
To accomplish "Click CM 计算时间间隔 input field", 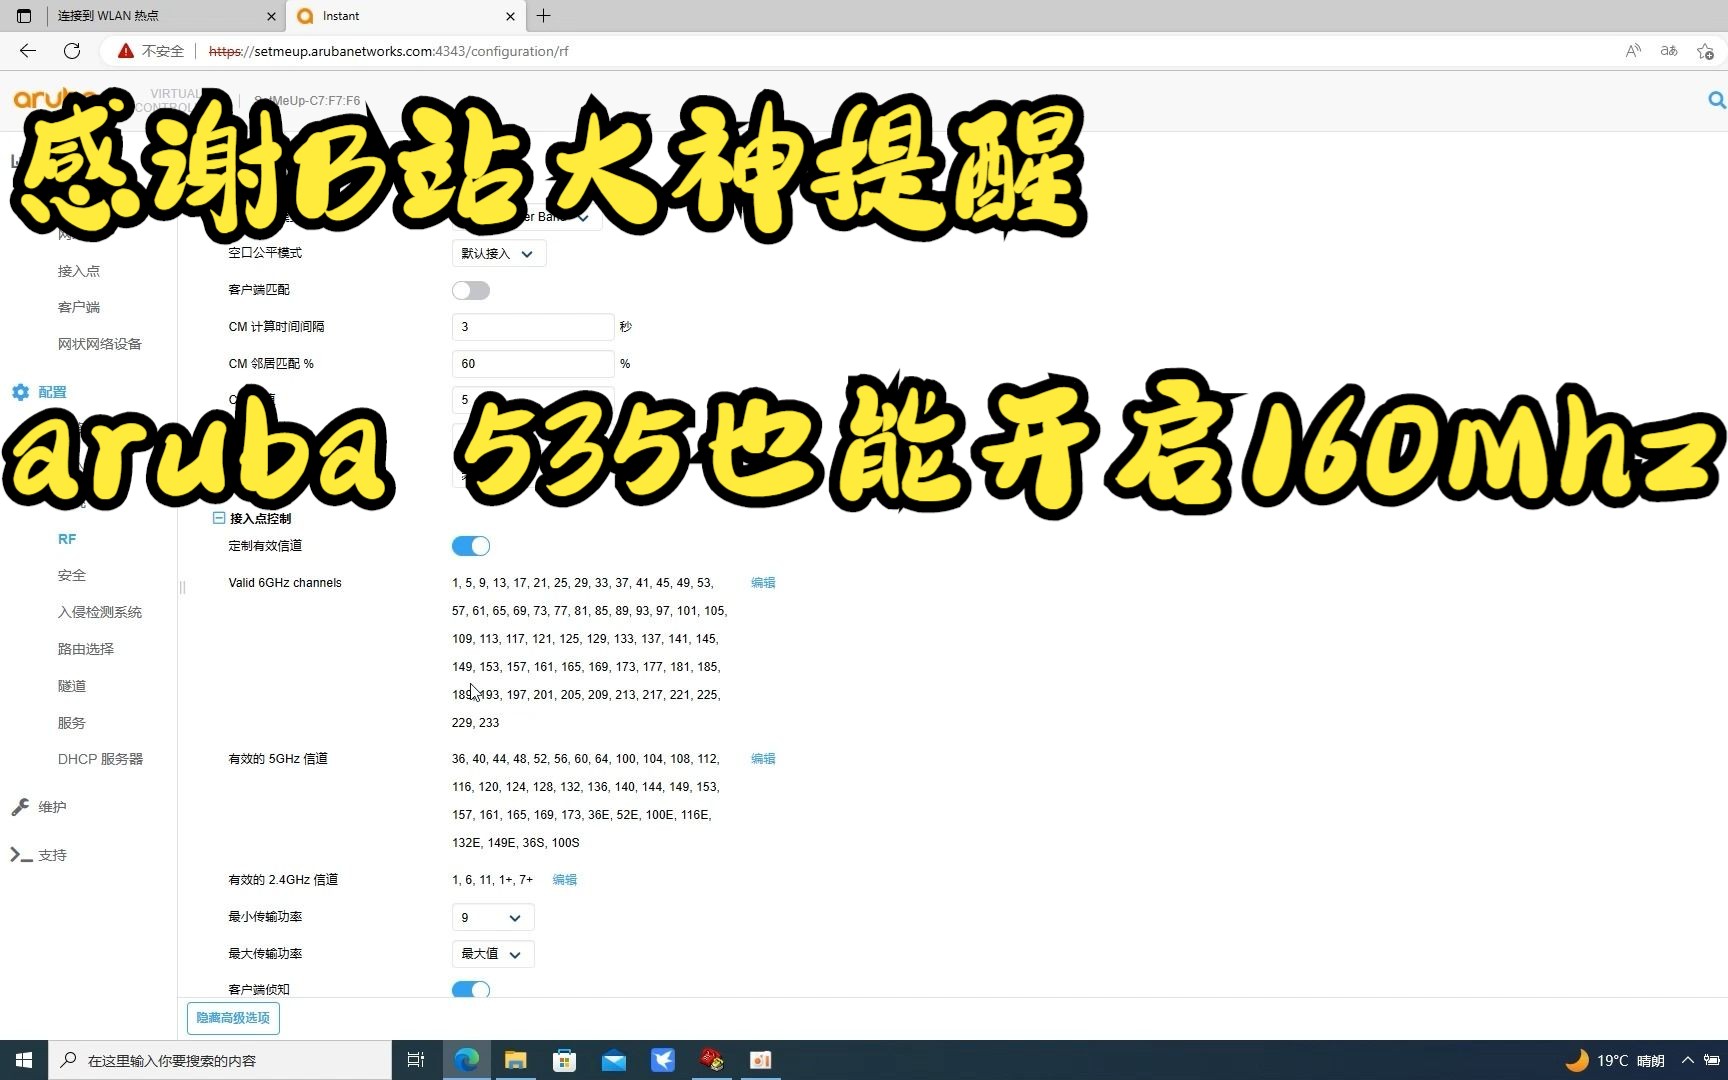I will coord(533,327).
